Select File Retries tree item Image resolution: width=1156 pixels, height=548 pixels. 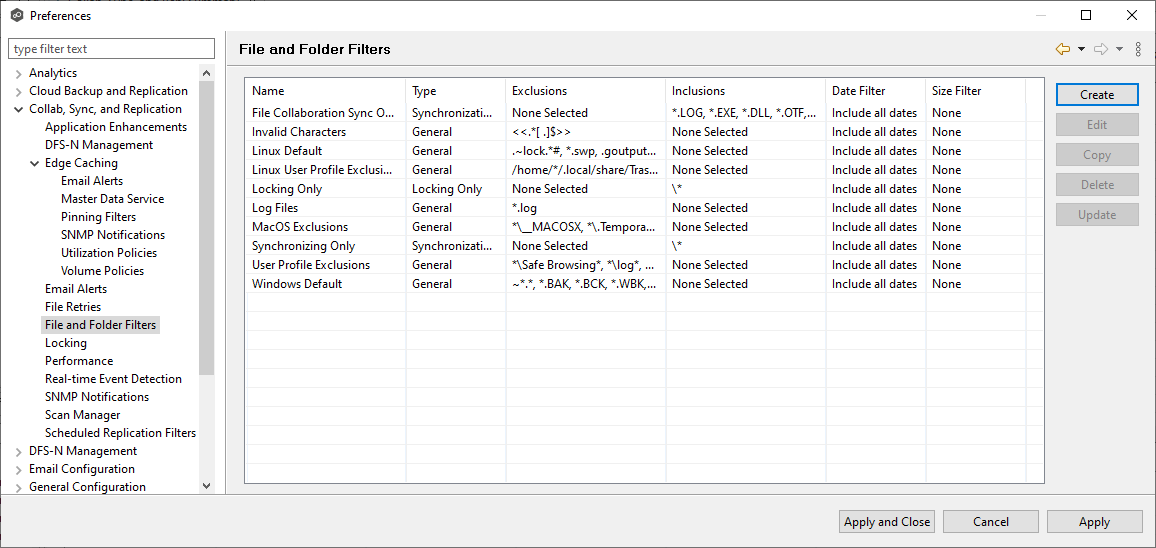click(x=73, y=307)
